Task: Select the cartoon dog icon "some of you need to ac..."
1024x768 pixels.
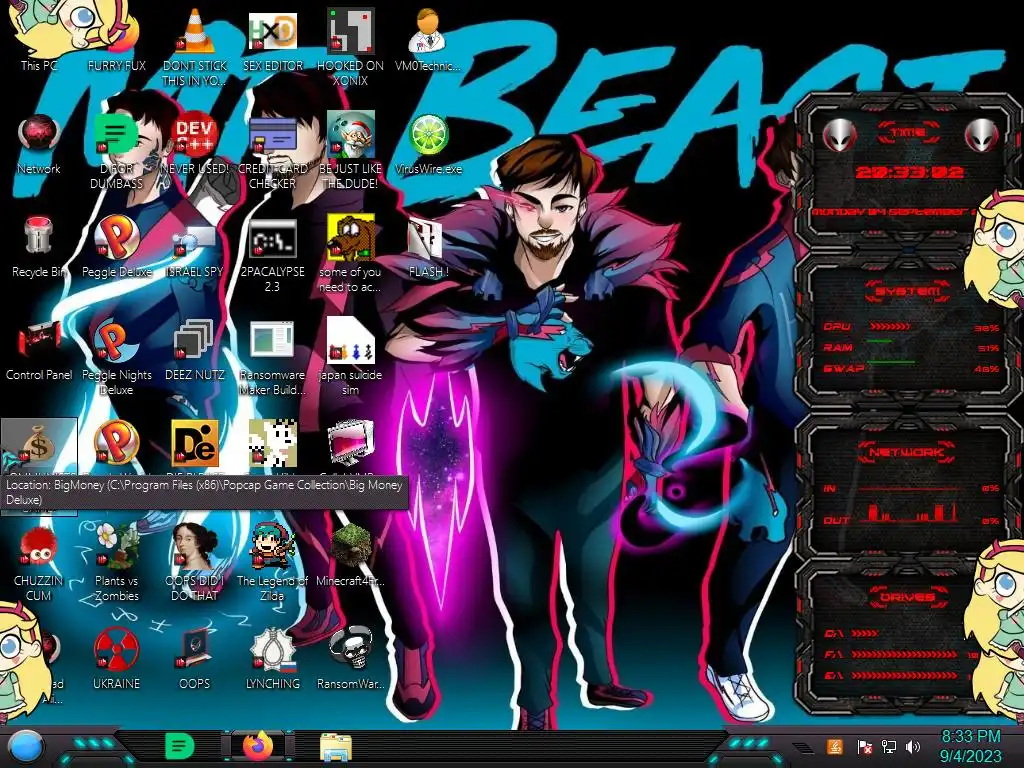Action: (350, 236)
